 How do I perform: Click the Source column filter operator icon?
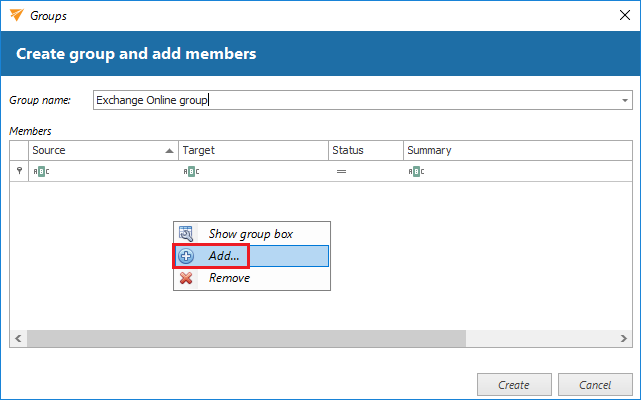pyautogui.click(x=40, y=171)
